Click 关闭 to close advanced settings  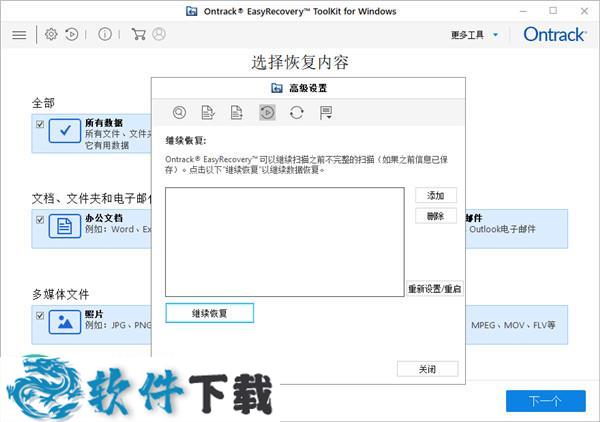coord(427,369)
